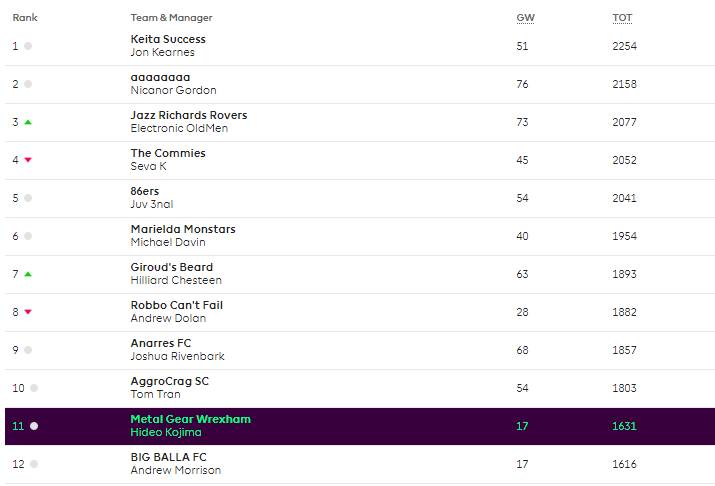Click white dot indicator in highlighted rank 11 row
This screenshot has height=486, width=715.
[x=33, y=426]
